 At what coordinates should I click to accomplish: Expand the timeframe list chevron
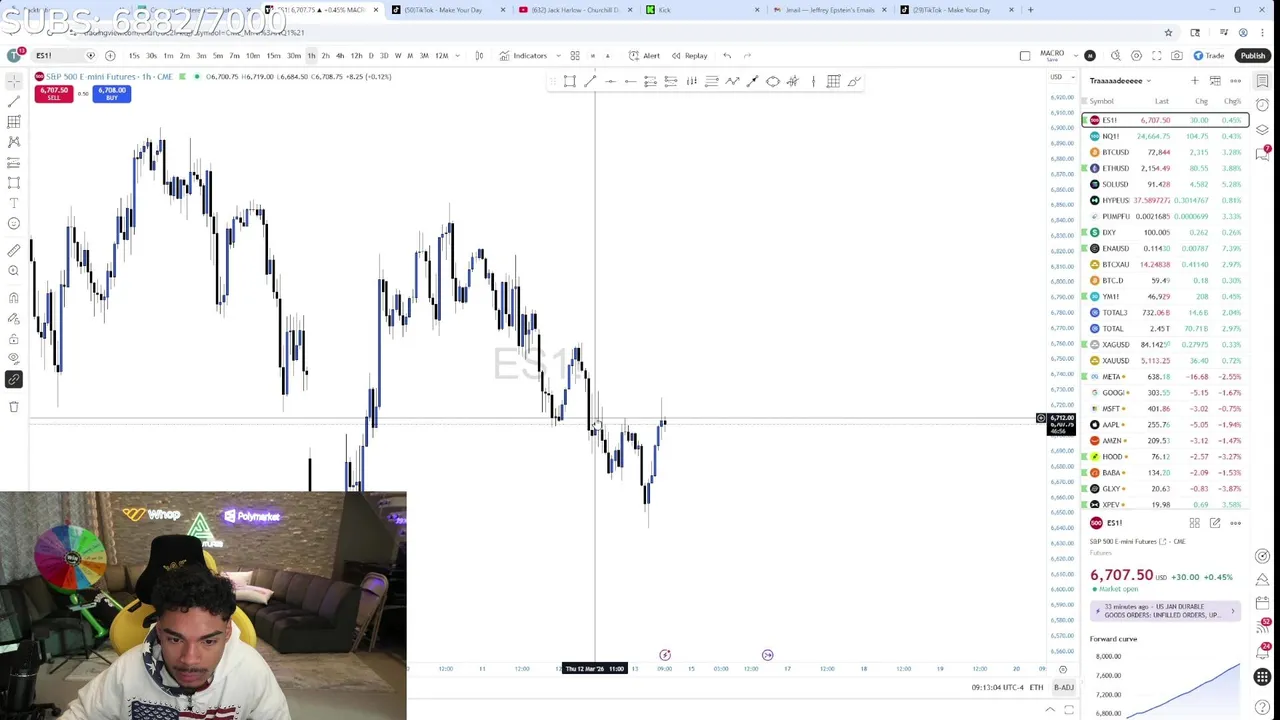coord(458,56)
